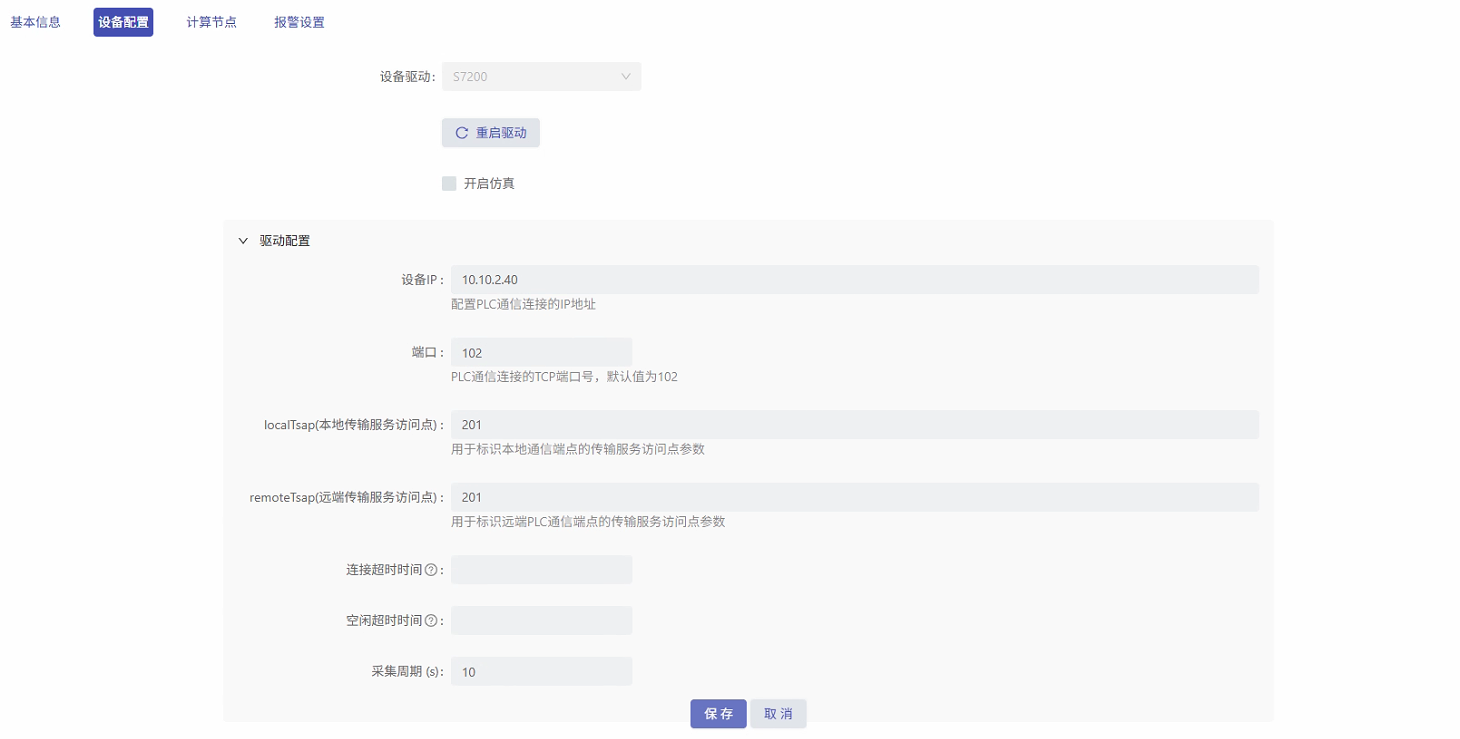Select the 端口 field with value 102

pyautogui.click(x=541, y=352)
